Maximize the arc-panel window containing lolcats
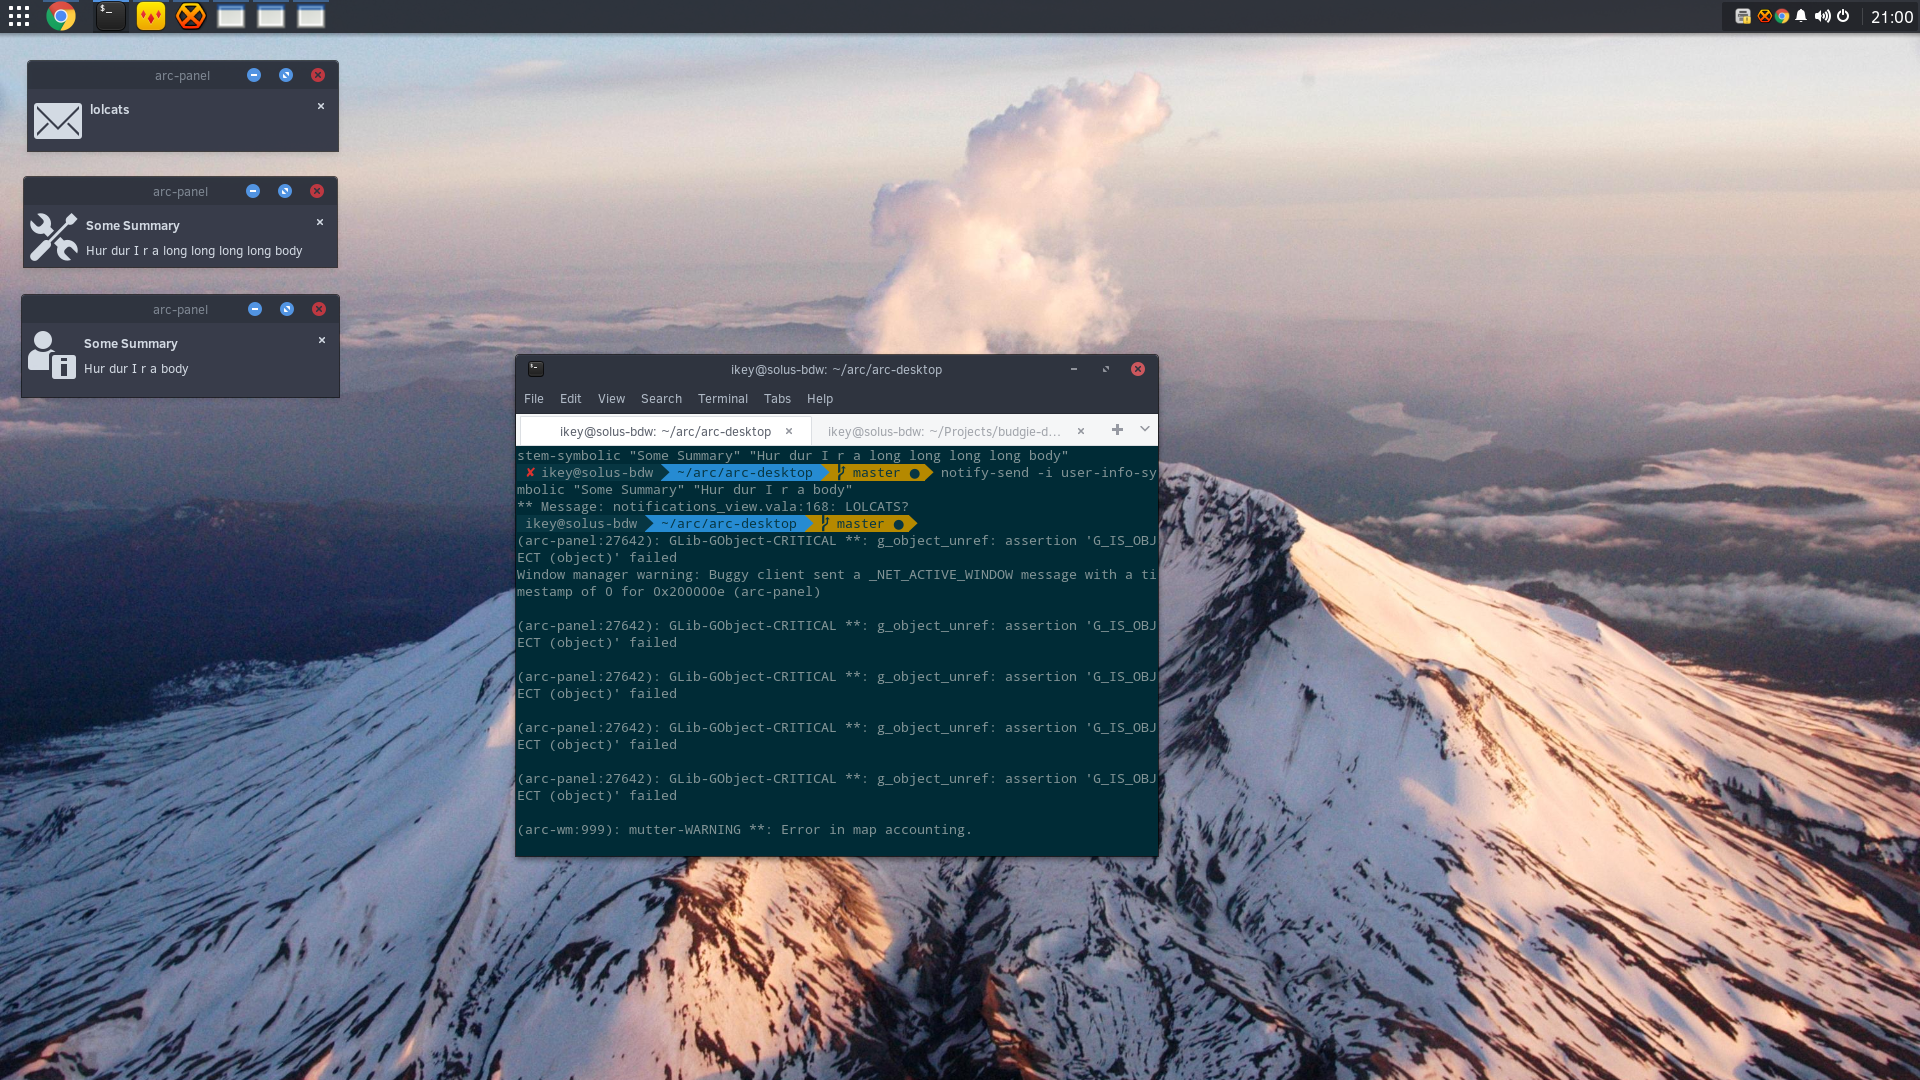Viewport: 1920px width, 1080px height. pos(286,75)
